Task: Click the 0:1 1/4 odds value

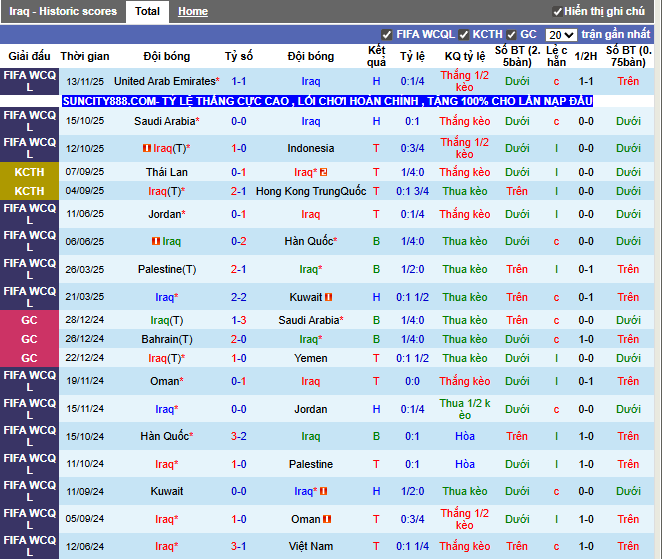Action: click(412, 546)
